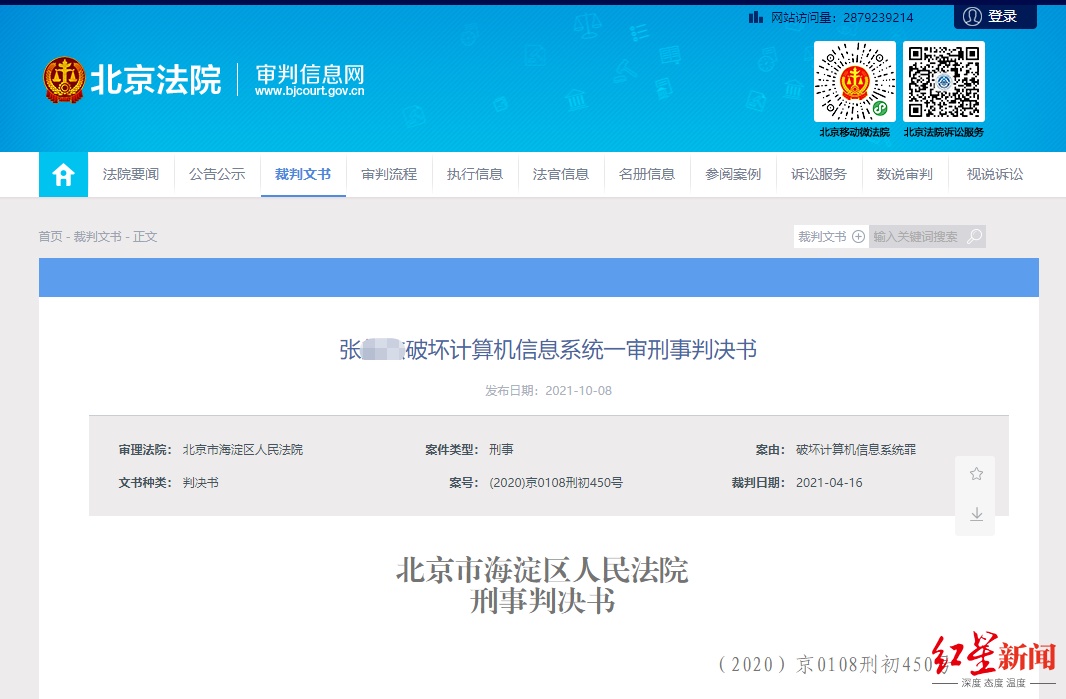Open the 公告公示 menu
Screen dimensions: 1066x699
[x=217, y=174]
